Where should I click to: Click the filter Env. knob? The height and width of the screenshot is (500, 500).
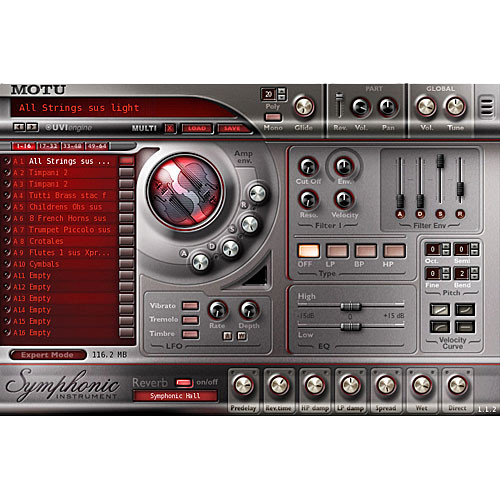click(x=344, y=166)
